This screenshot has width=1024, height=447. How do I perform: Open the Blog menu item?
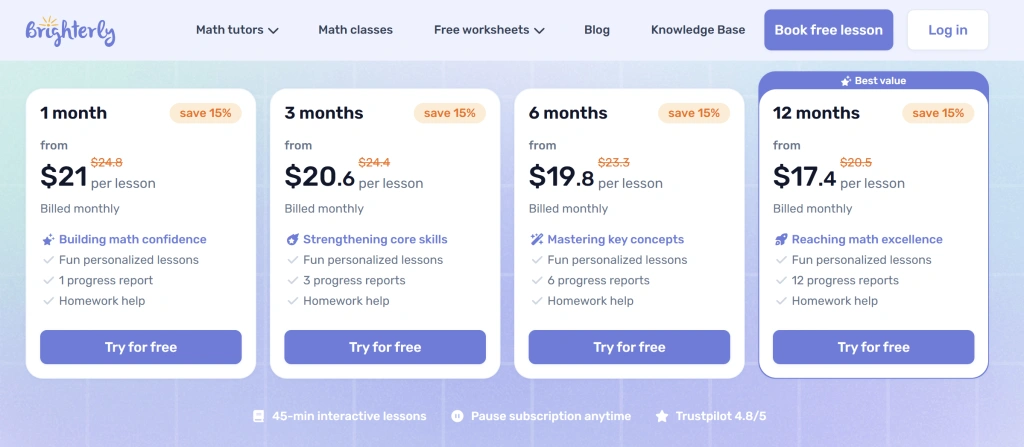coord(597,30)
